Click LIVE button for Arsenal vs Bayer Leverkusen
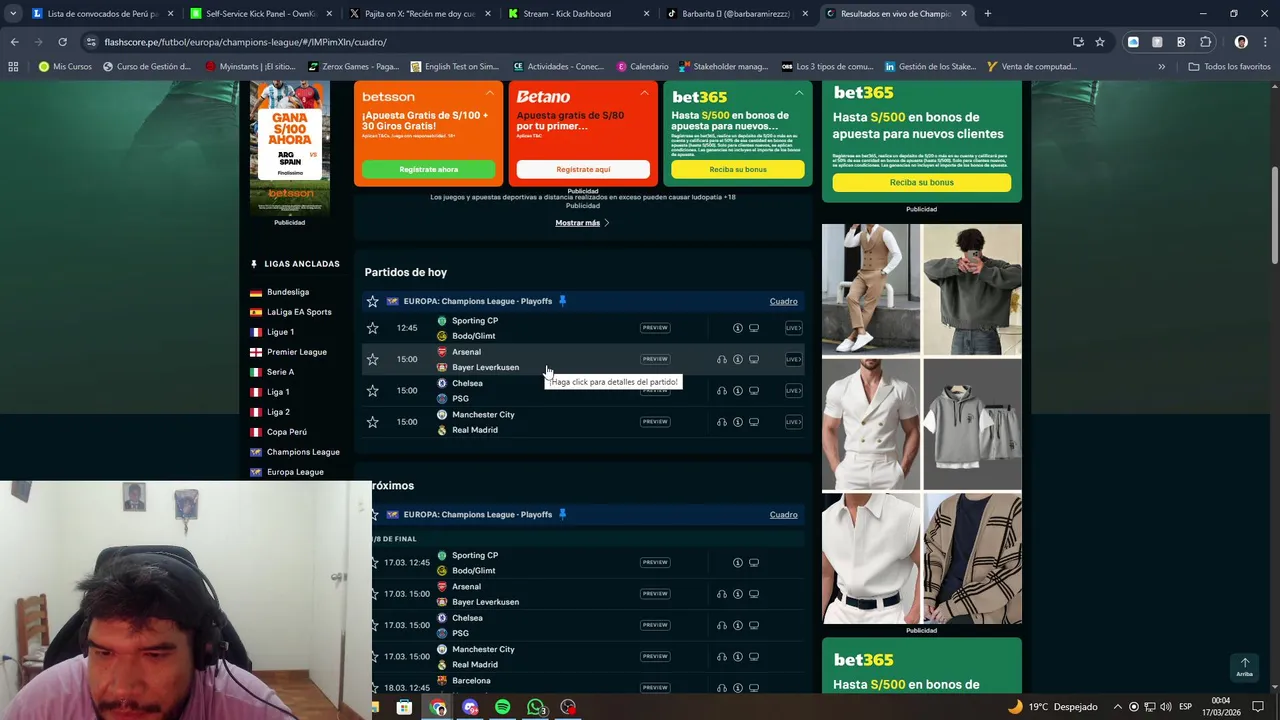Image resolution: width=1280 pixels, height=720 pixels. coord(793,359)
